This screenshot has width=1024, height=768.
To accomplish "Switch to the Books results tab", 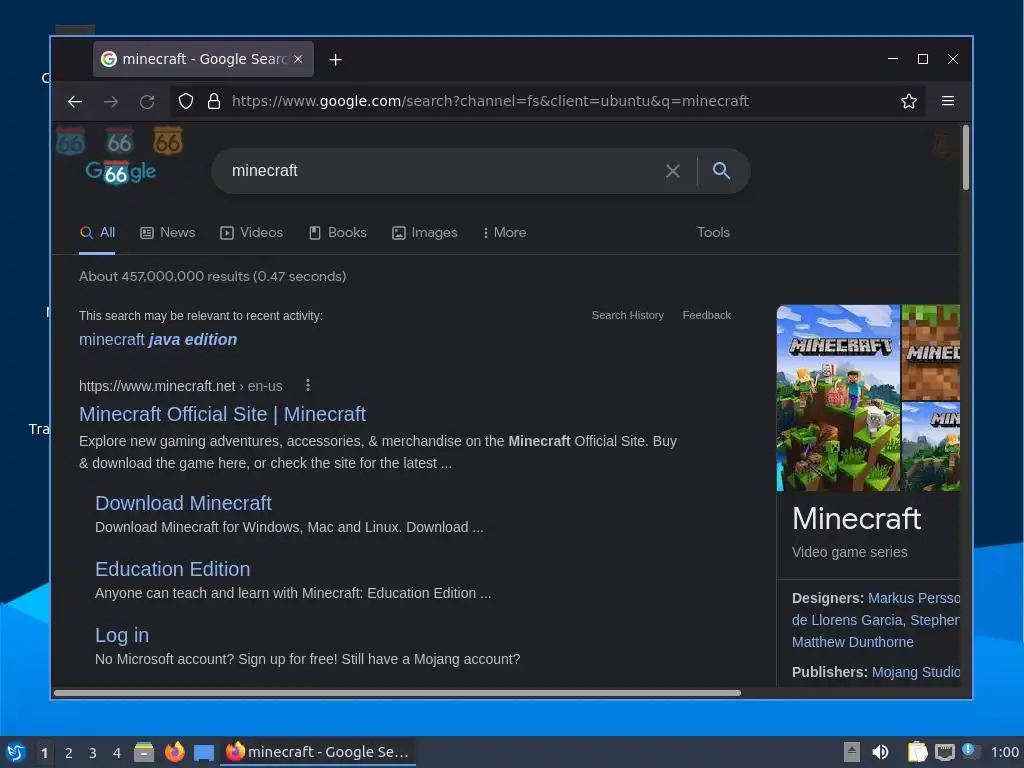I will (338, 232).
